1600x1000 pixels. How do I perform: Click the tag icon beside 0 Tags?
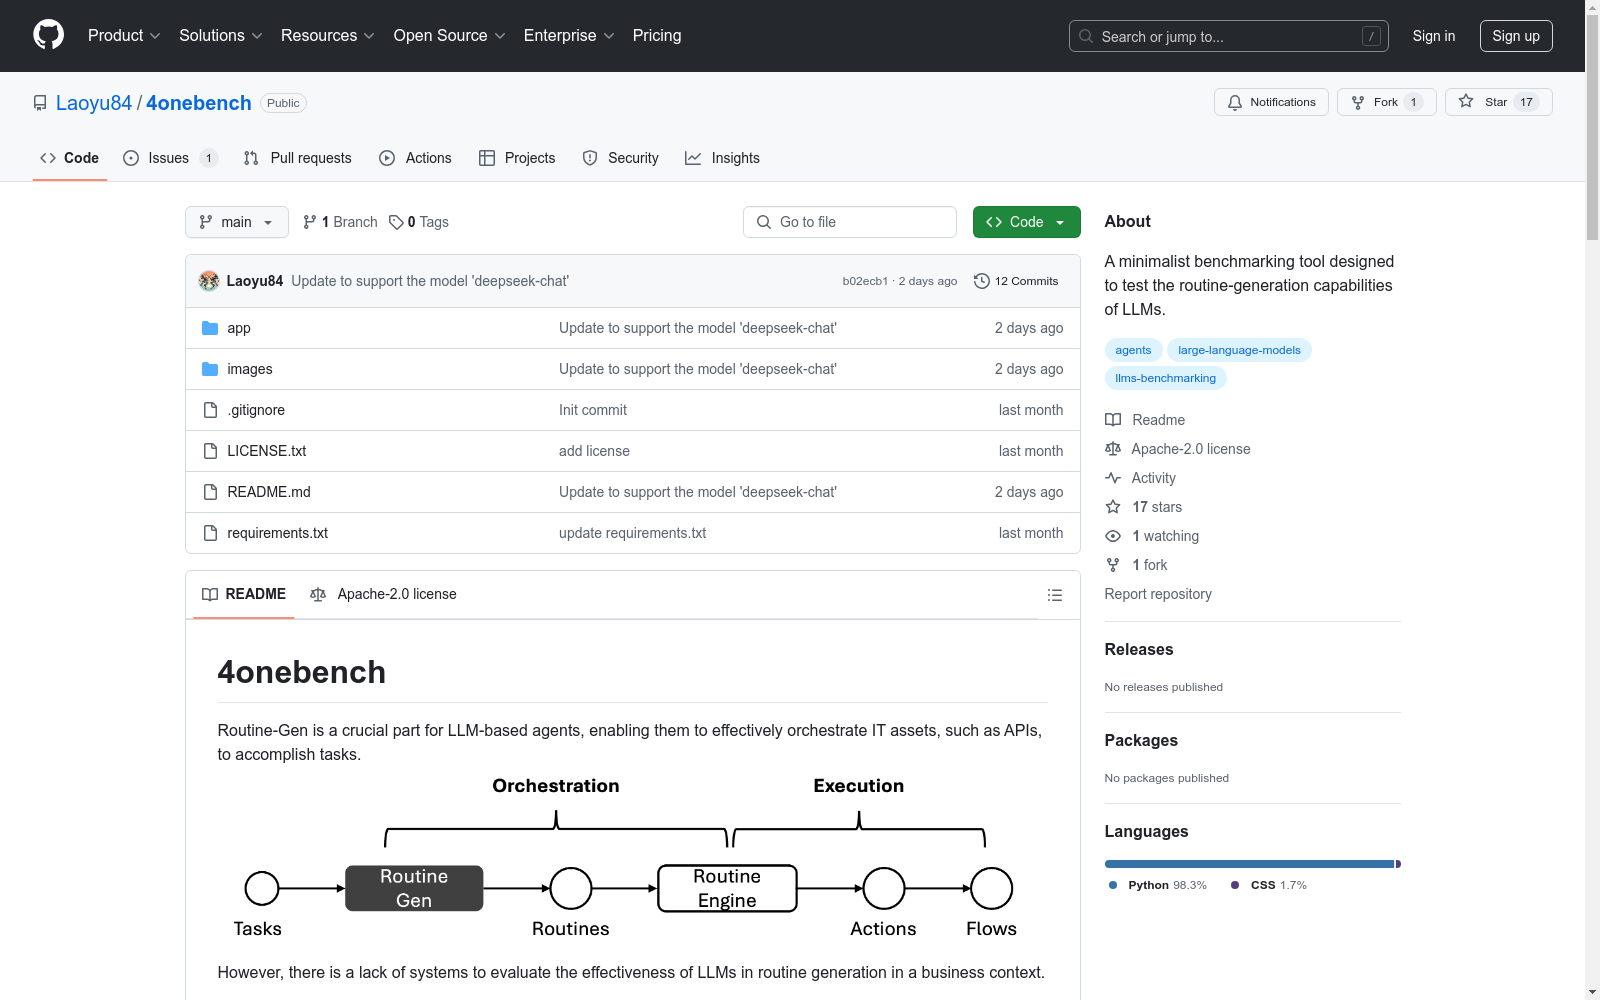pyautogui.click(x=396, y=222)
